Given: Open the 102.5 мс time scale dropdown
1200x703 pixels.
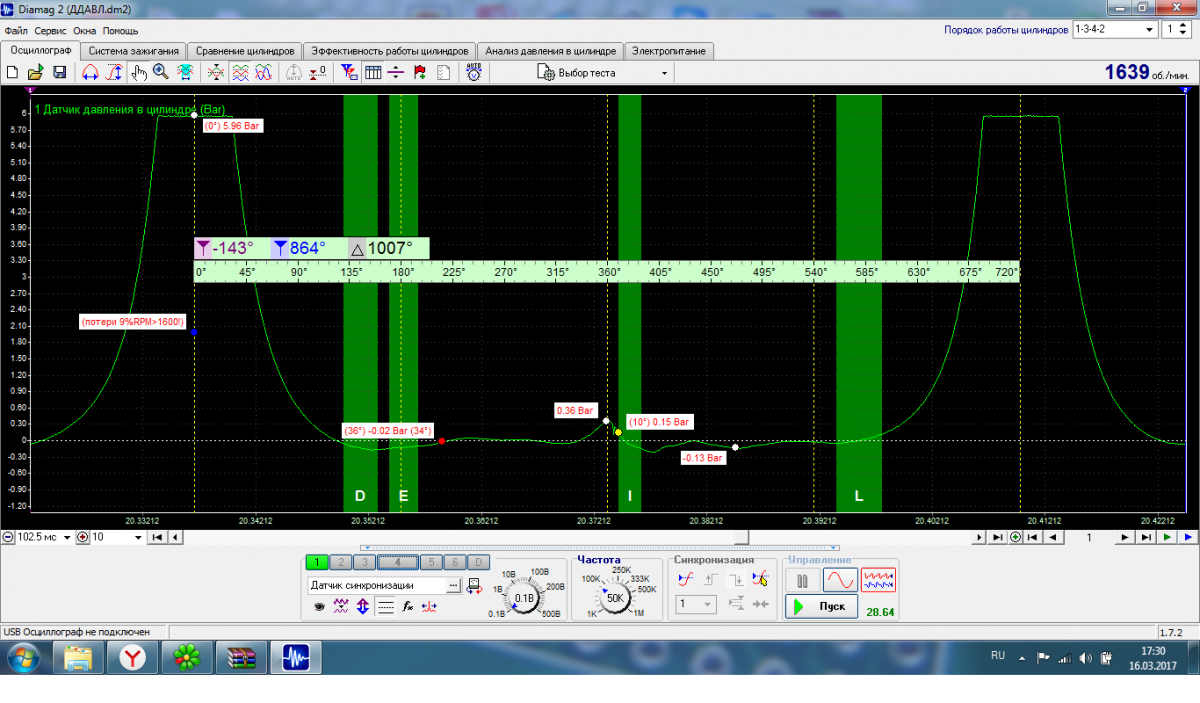Looking at the screenshot, I should pos(68,537).
